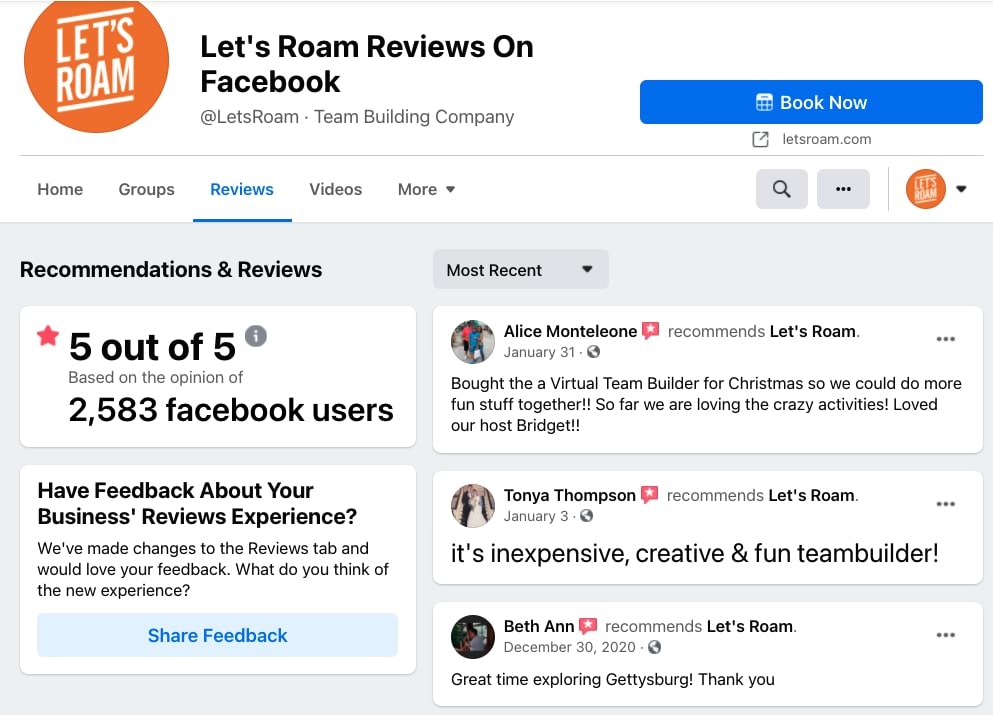Go to the Home tab
The height and width of the screenshot is (715, 993).
[x=60, y=189]
